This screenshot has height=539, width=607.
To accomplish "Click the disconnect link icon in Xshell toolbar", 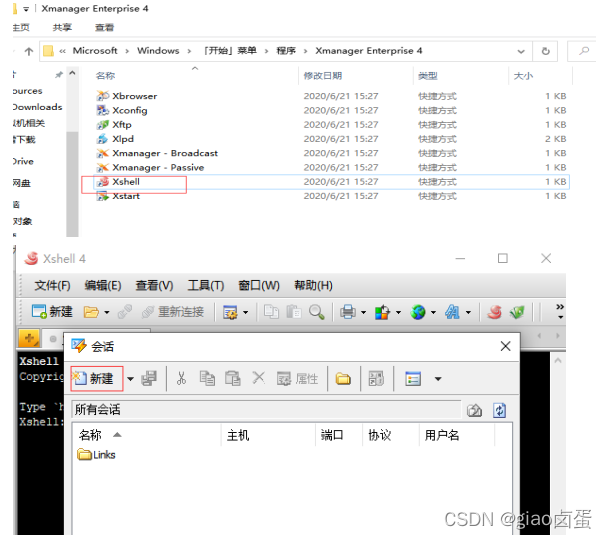I will [125, 312].
